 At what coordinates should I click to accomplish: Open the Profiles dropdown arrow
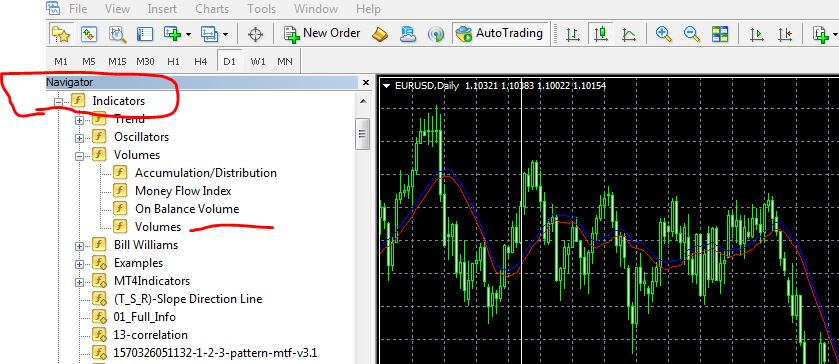point(225,35)
